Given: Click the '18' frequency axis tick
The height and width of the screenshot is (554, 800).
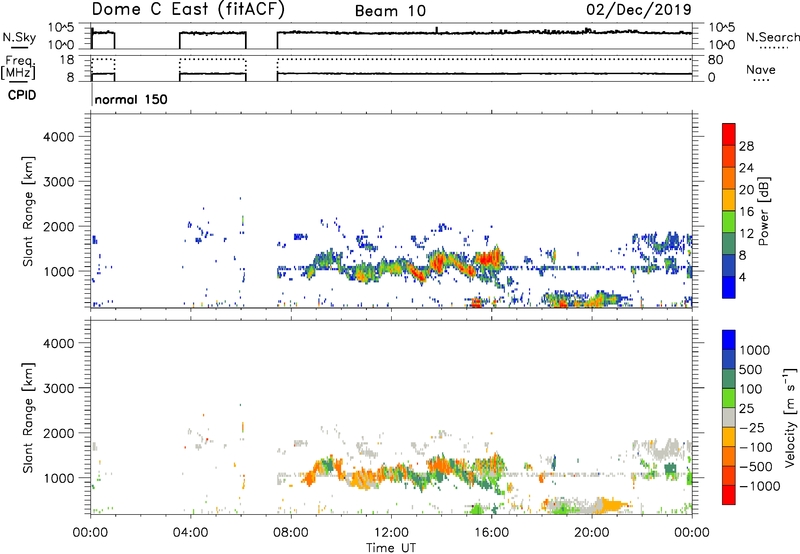Looking at the screenshot, I should (67, 60).
